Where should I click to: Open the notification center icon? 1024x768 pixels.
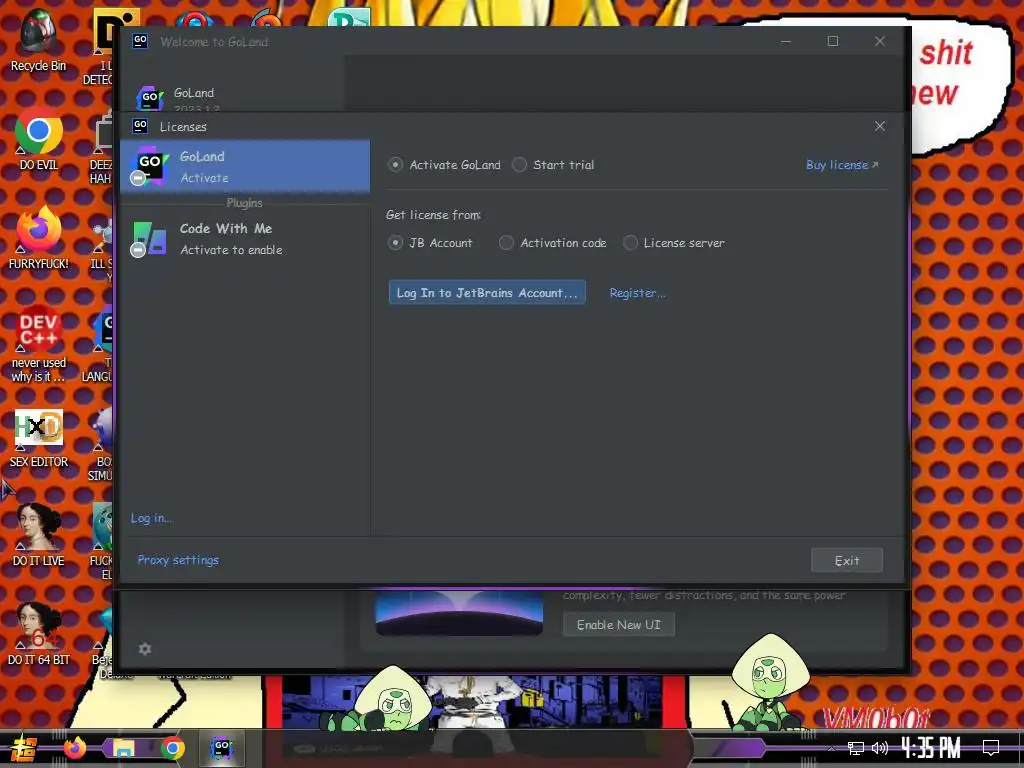(991, 748)
